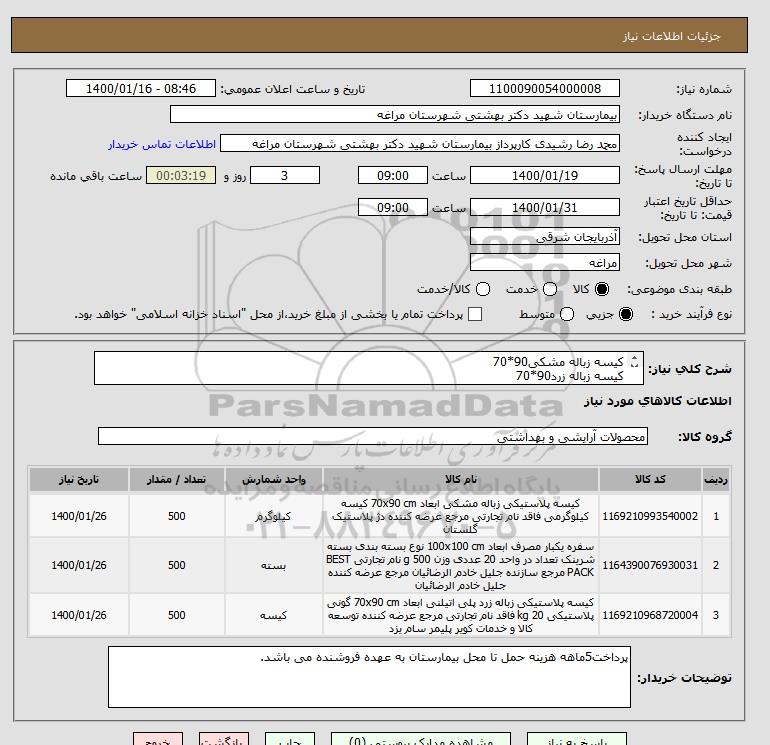
Task: Click the شماره نیاز number field
Action: coord(545,89)
